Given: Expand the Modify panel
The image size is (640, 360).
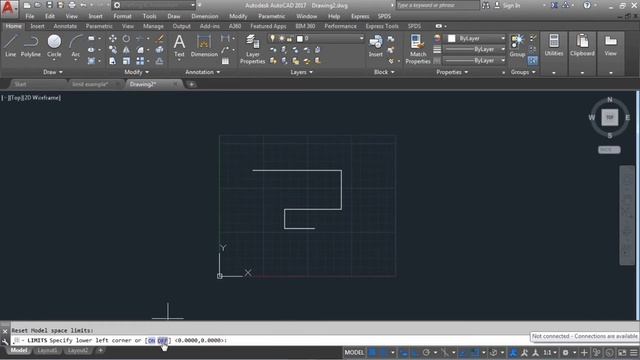Looking at the screenshot, I should [136, 72].
